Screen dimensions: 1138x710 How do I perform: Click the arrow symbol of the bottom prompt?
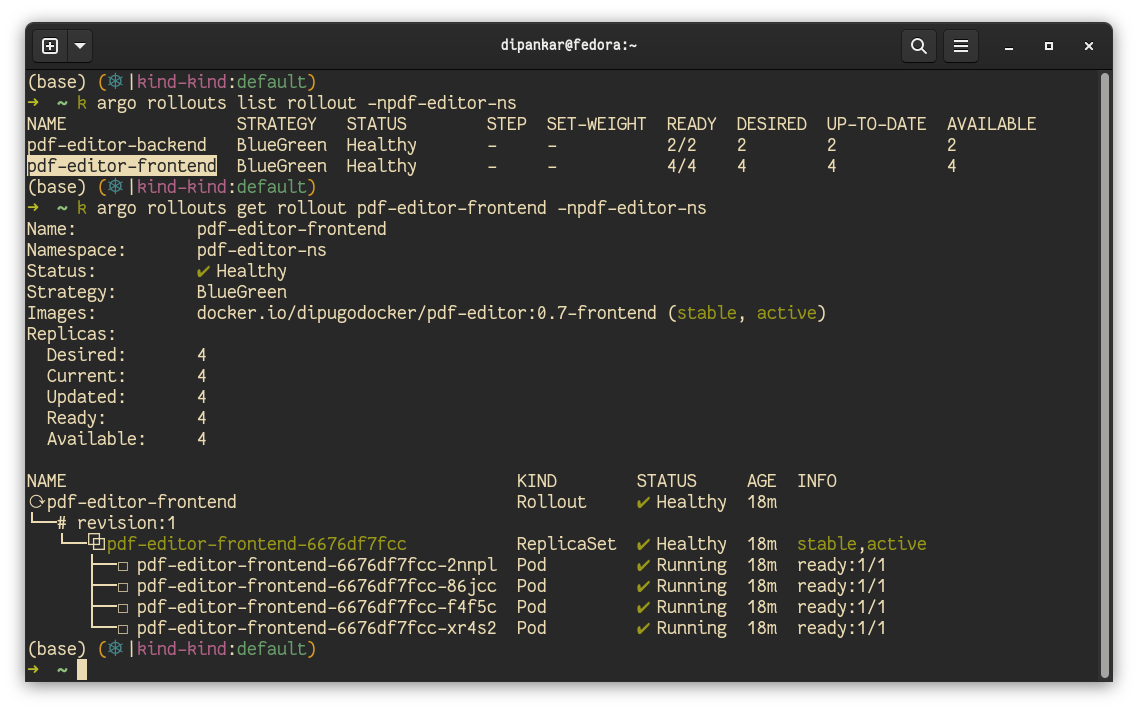(x=33, y=669)
